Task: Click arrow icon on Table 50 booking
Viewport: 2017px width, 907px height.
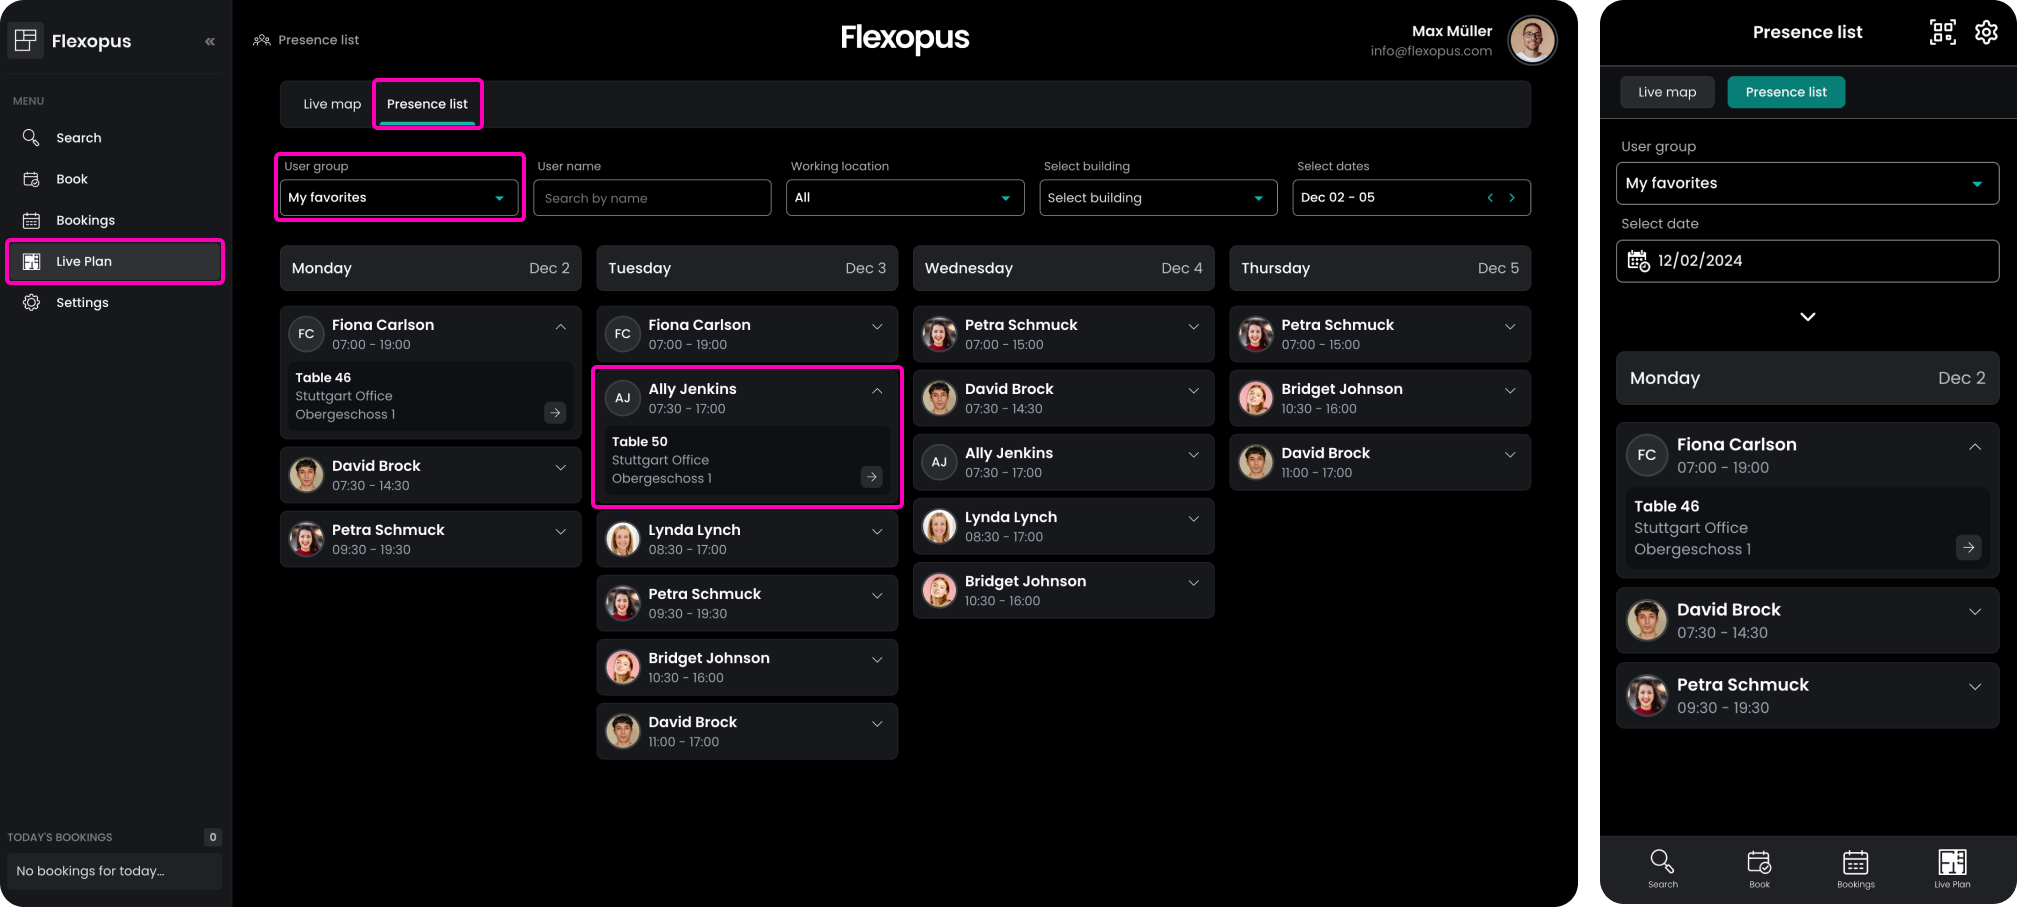Action: coord(871,477)
